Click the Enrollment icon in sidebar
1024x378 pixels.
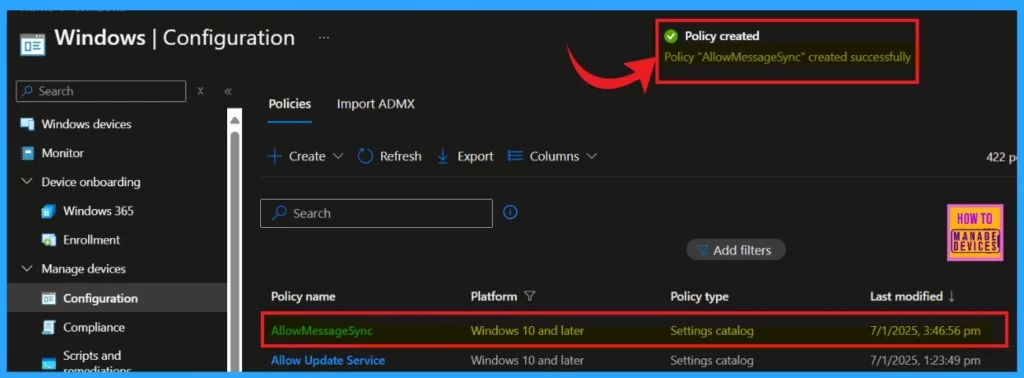pyautogui.click(x=48, y=240)
